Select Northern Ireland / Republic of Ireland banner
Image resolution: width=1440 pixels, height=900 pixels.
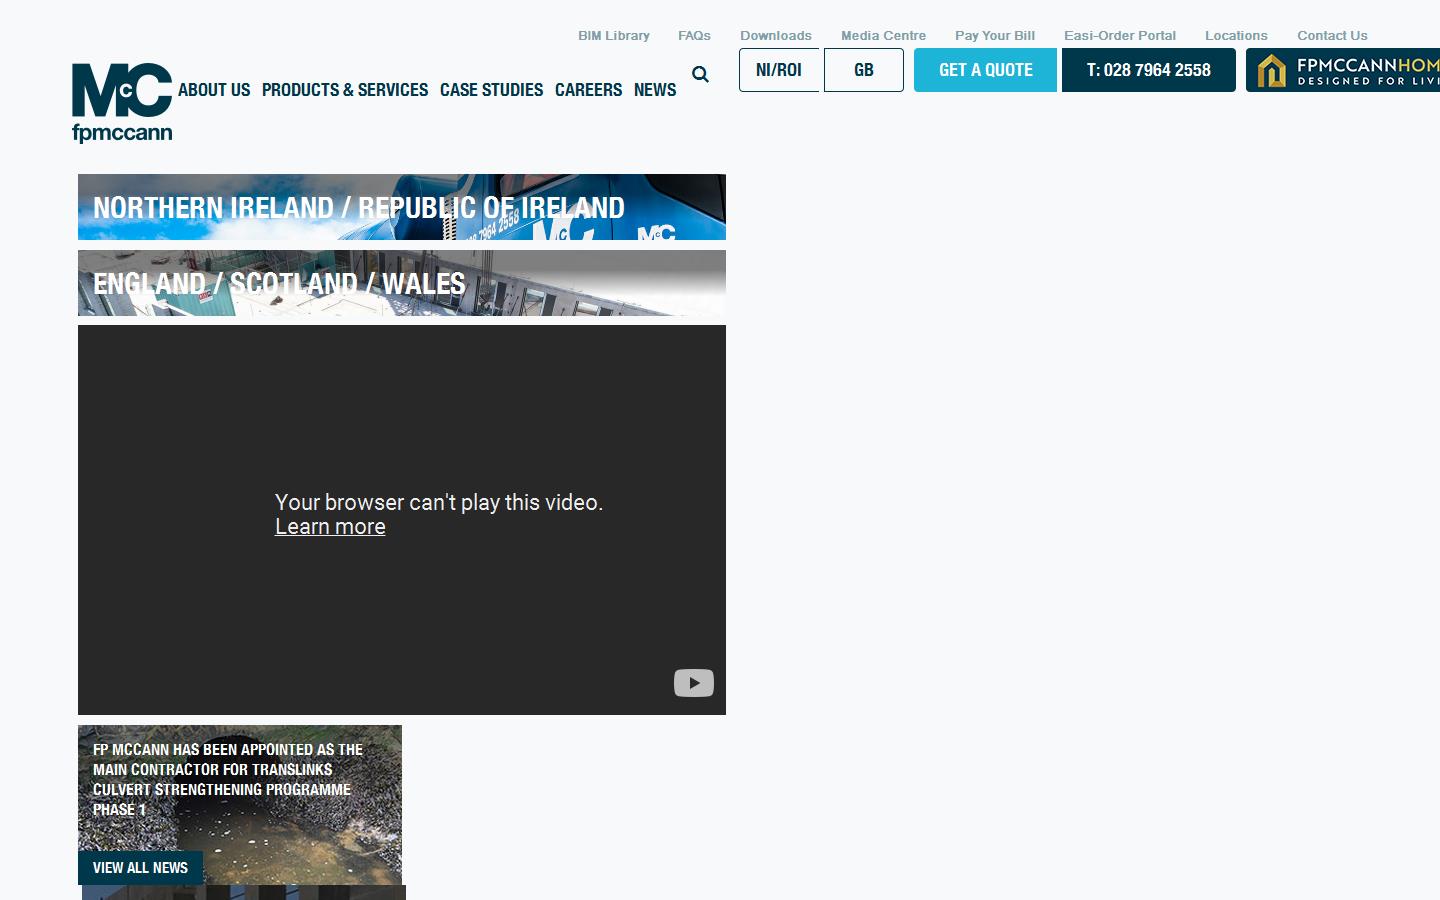[x=401, y=207]
